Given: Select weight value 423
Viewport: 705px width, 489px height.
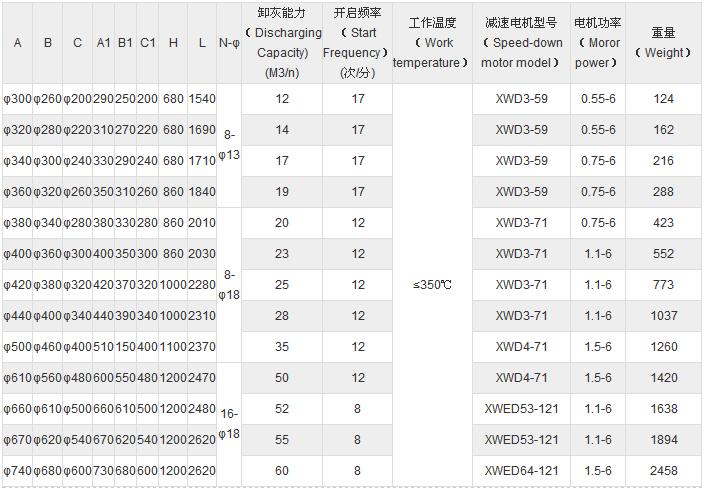Looking at the screenshot, I should 664,223.
